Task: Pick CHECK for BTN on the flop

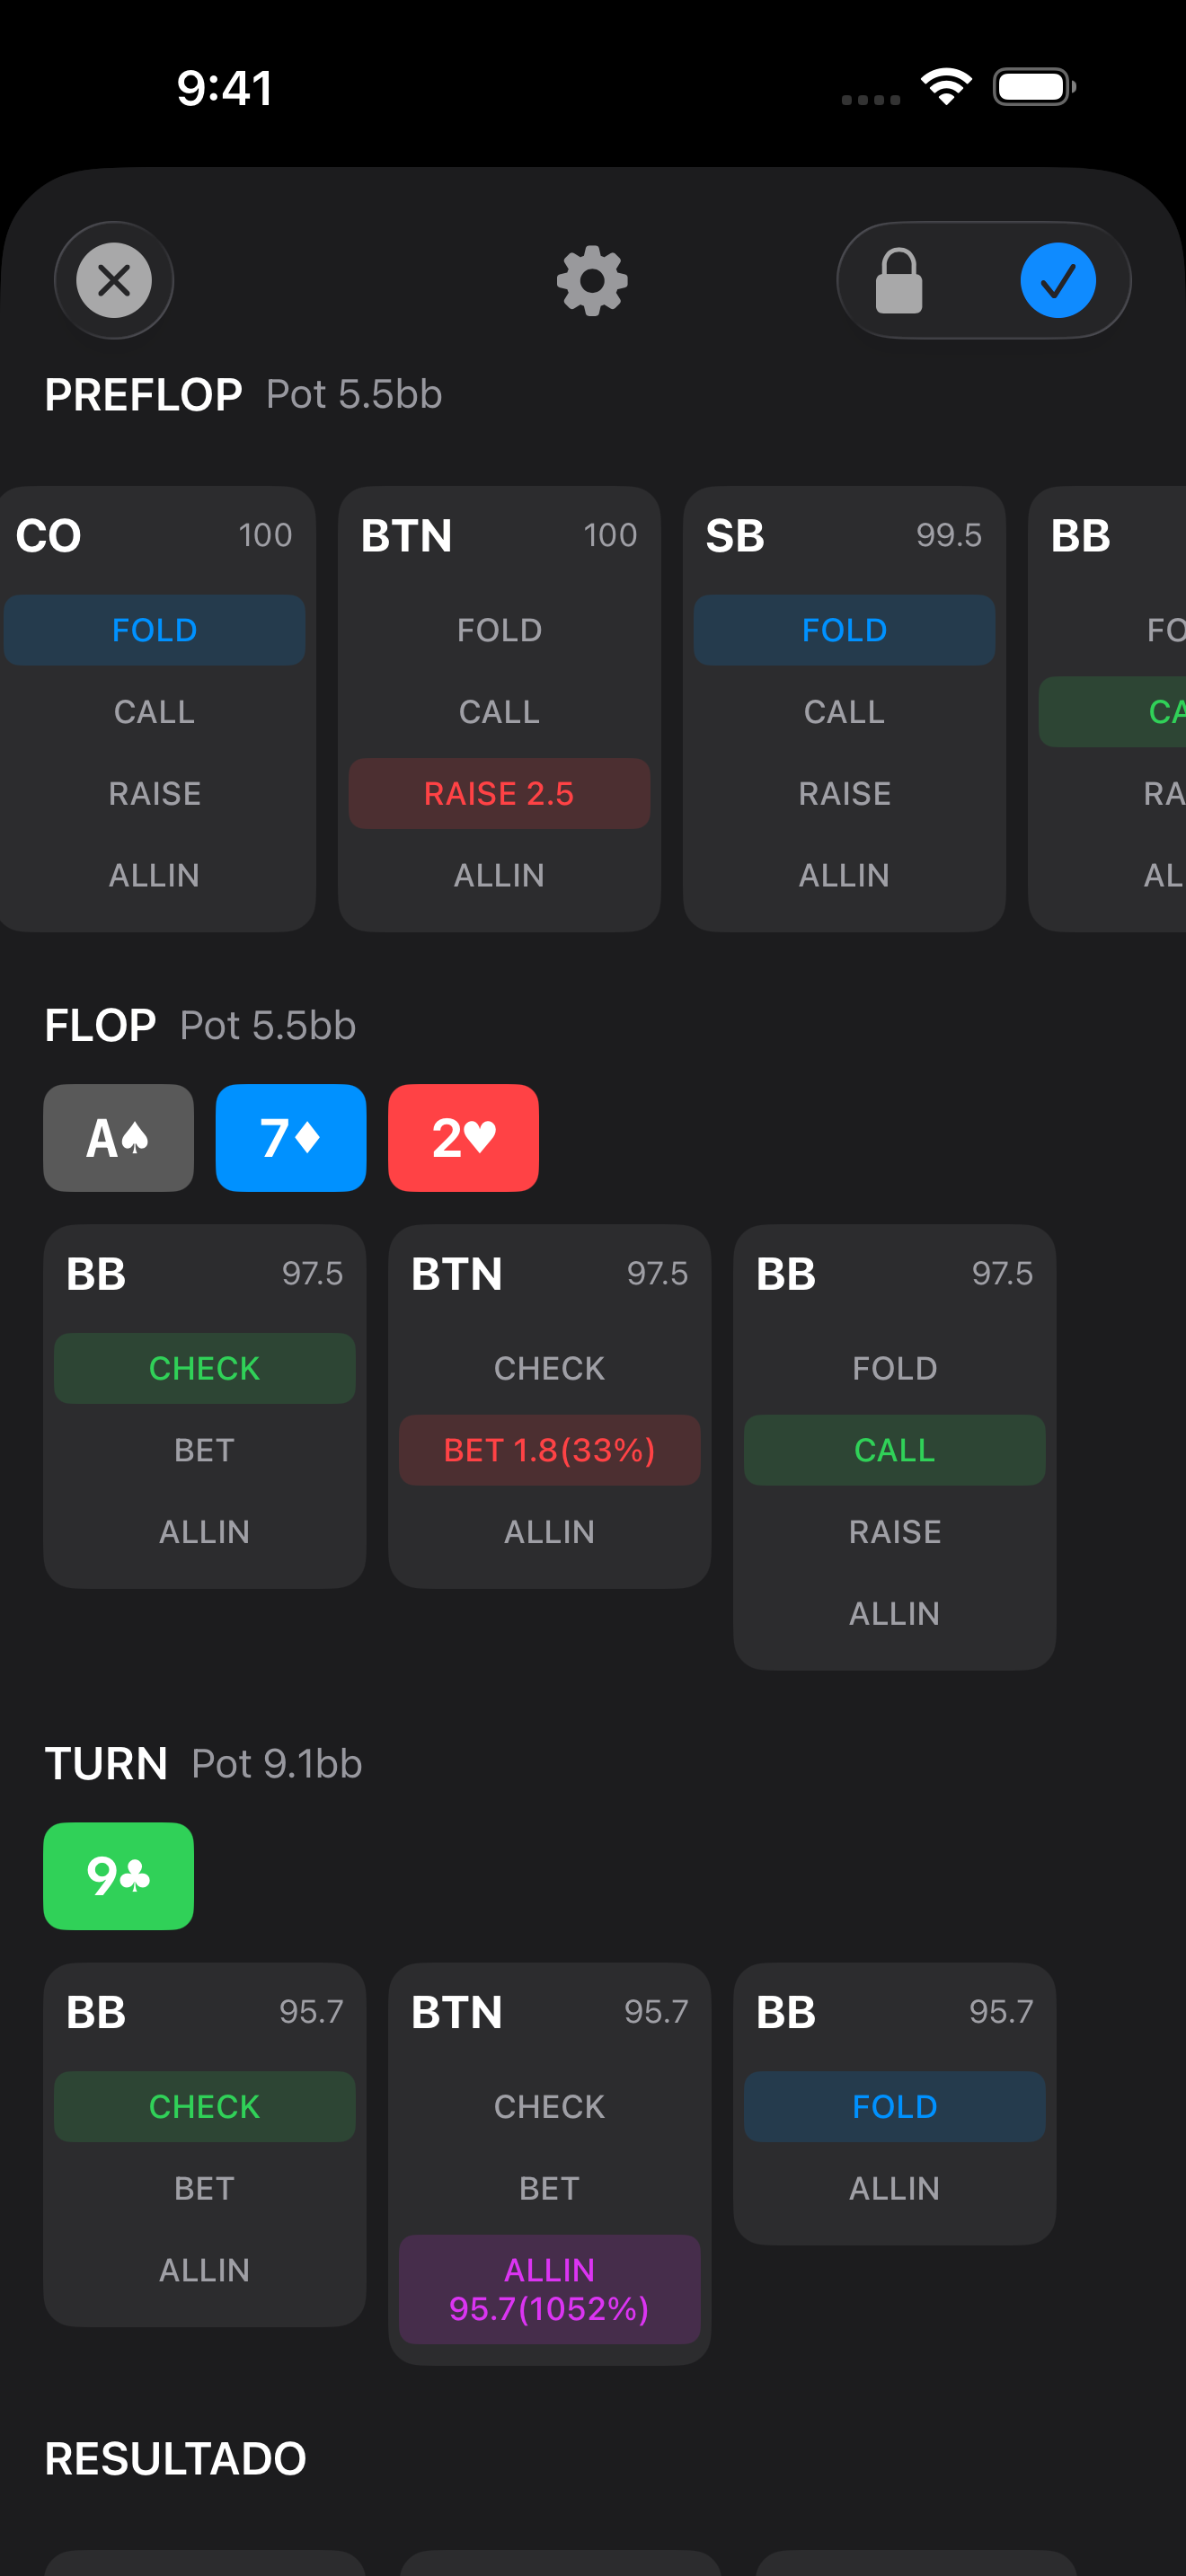Action: tap(549, 1368)
